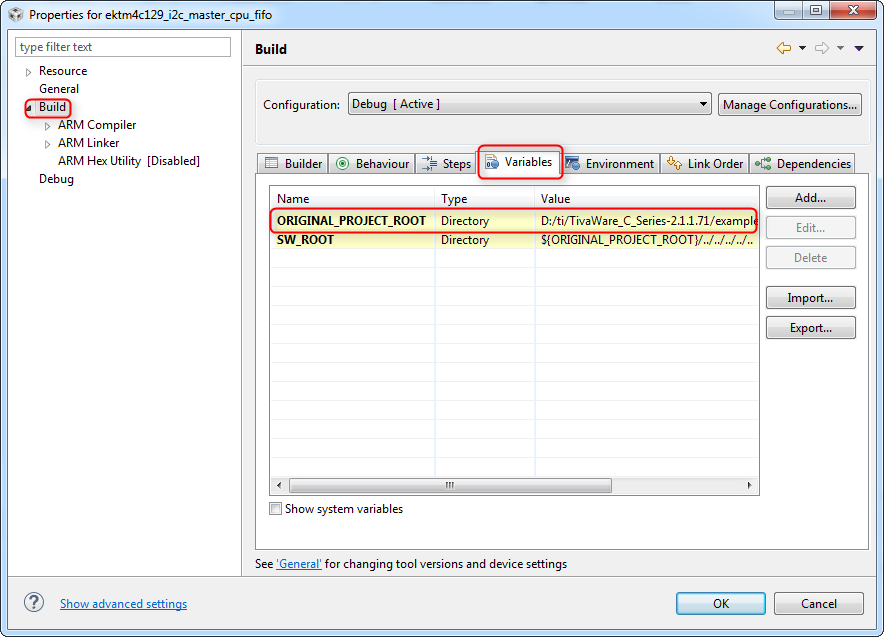Select Debug in the settings tree
884x637 pixels.
click(56, 179)
